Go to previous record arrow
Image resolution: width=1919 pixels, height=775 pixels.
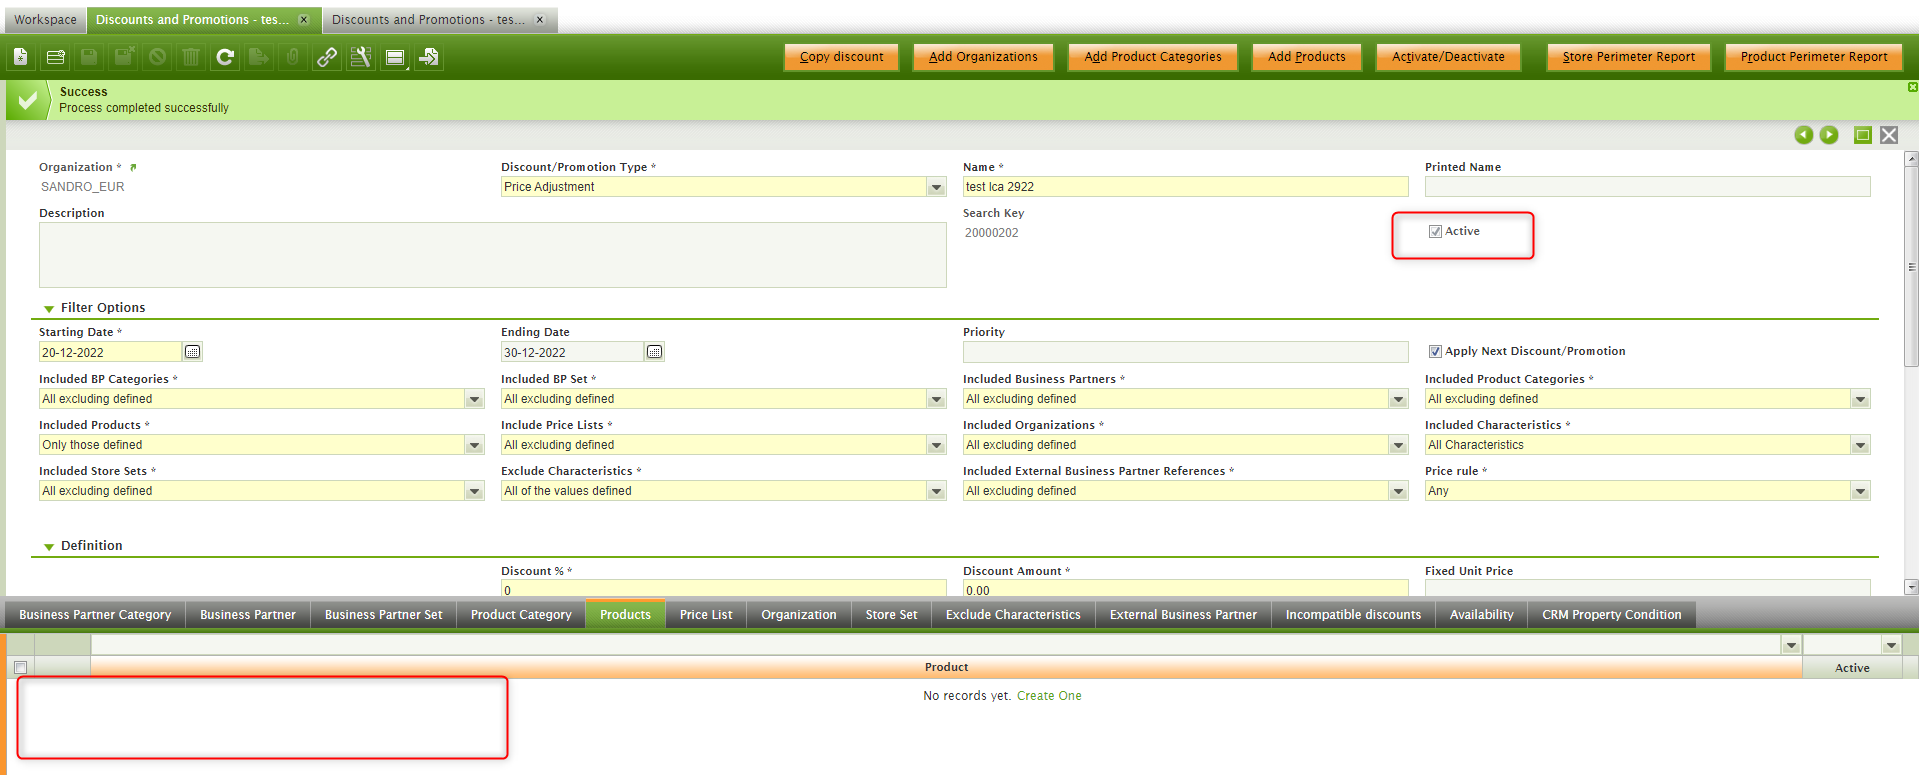coord(1803,135)
